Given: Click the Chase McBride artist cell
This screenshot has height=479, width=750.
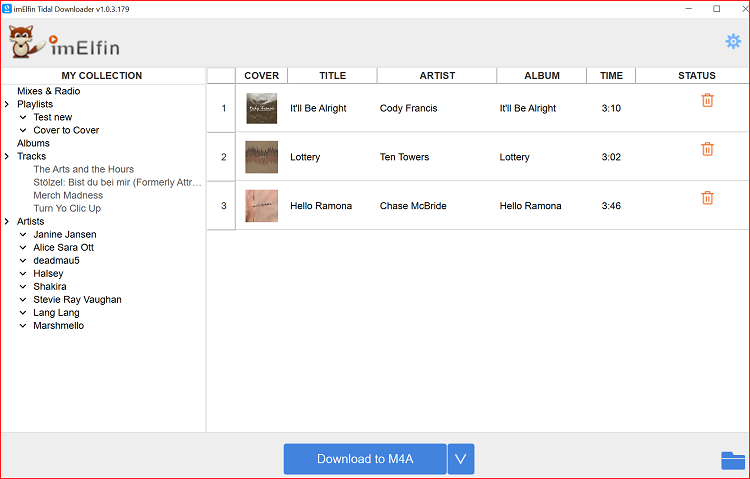Looking at the screenshot, I should click(413, 206).
